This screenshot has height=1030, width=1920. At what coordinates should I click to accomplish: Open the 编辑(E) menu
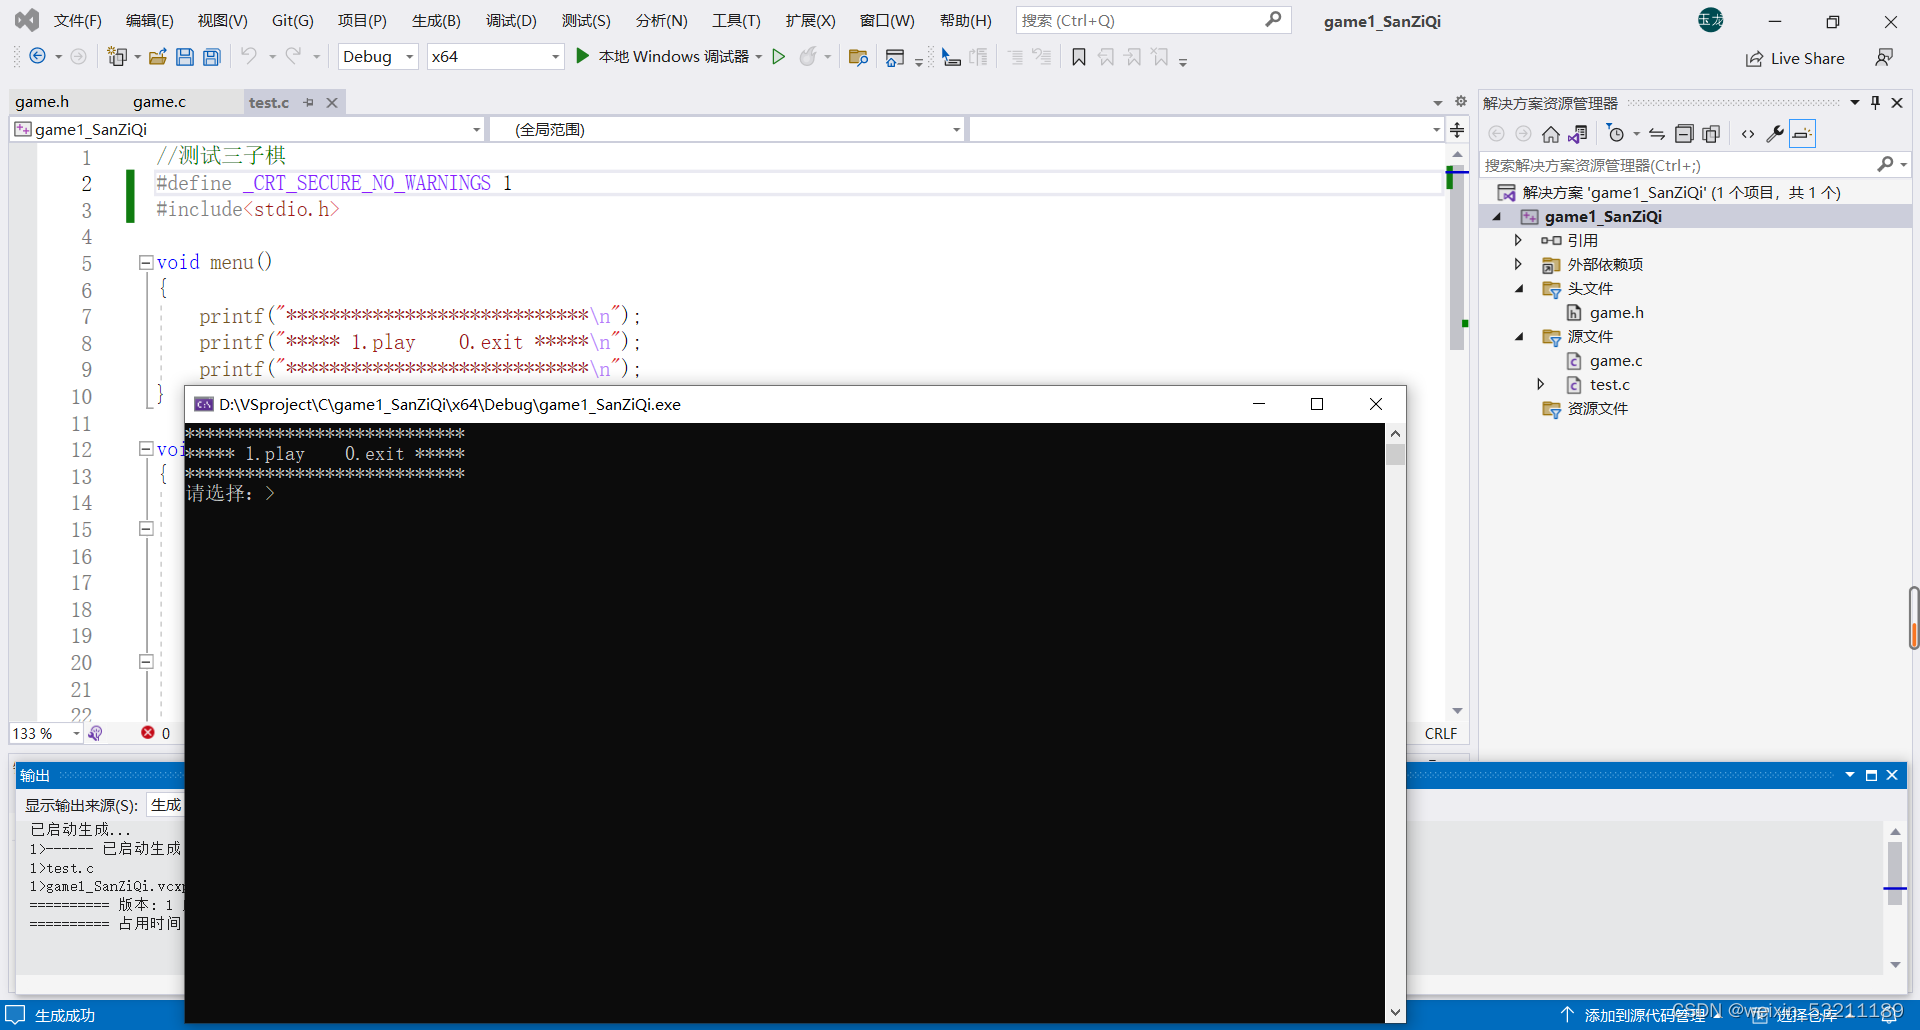(x=149, y=20)
